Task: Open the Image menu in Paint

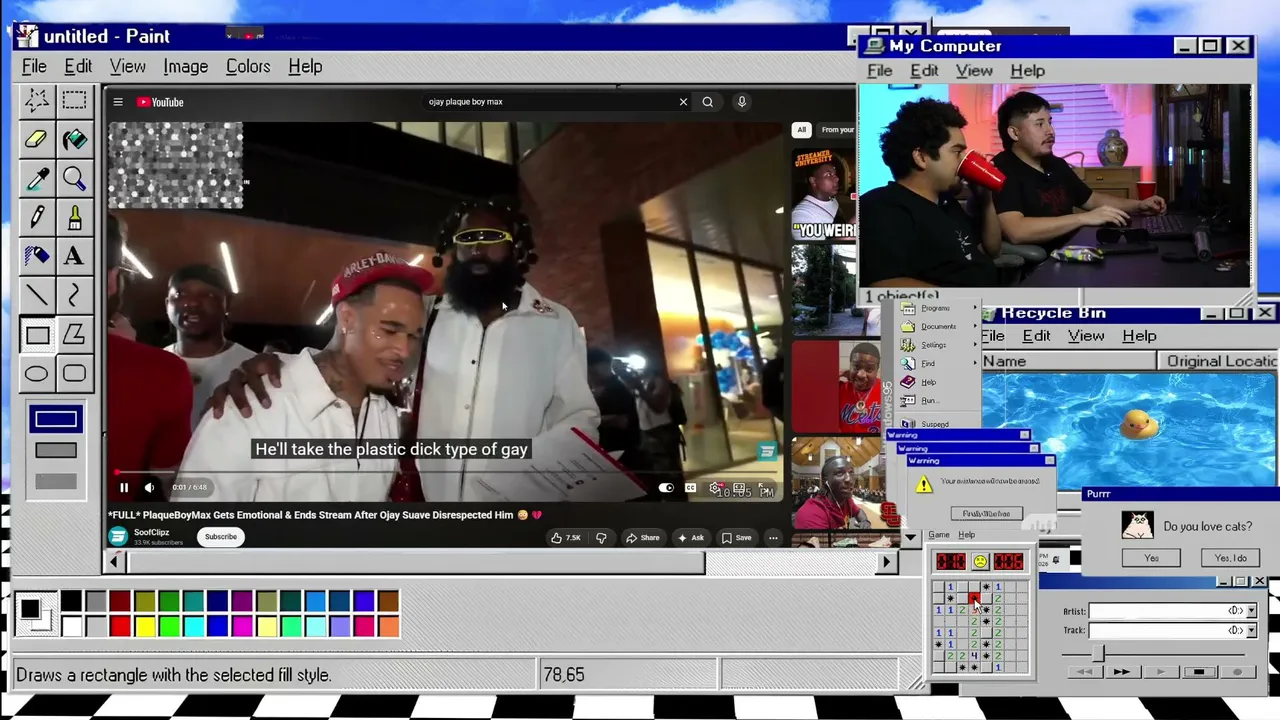Action: click(186, 67)
